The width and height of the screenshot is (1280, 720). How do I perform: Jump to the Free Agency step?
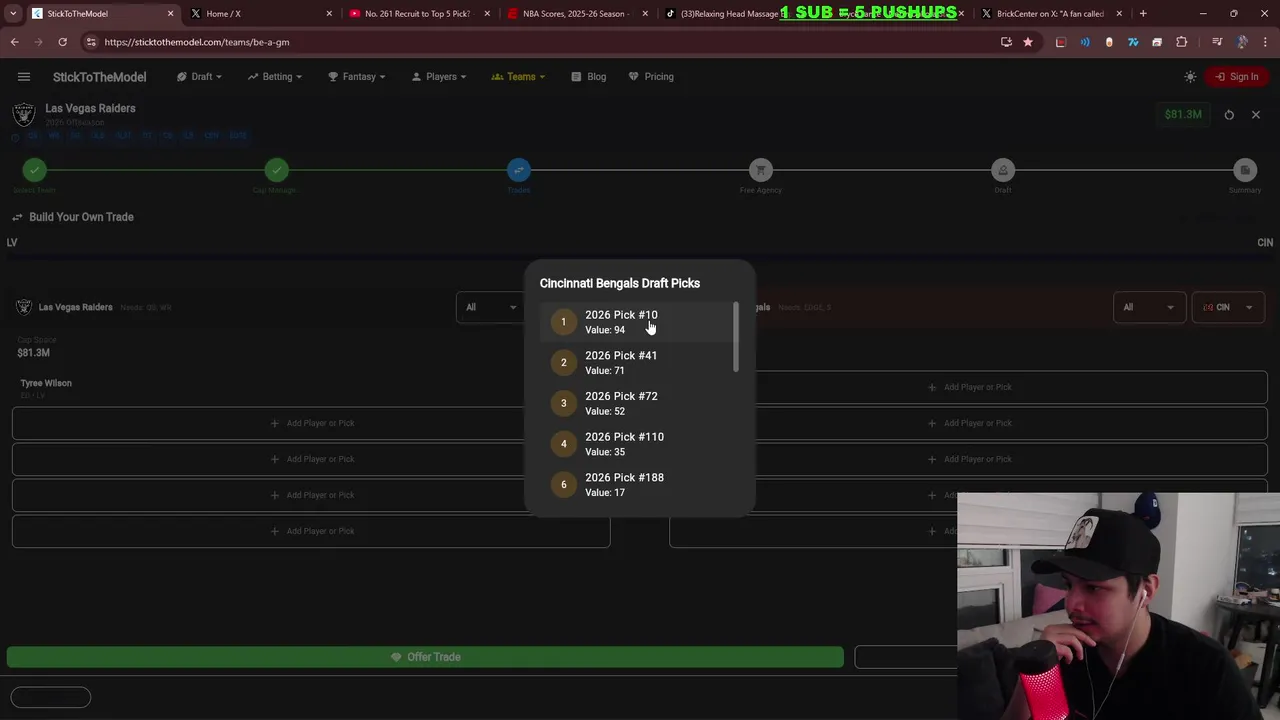[x=761, y=171]
